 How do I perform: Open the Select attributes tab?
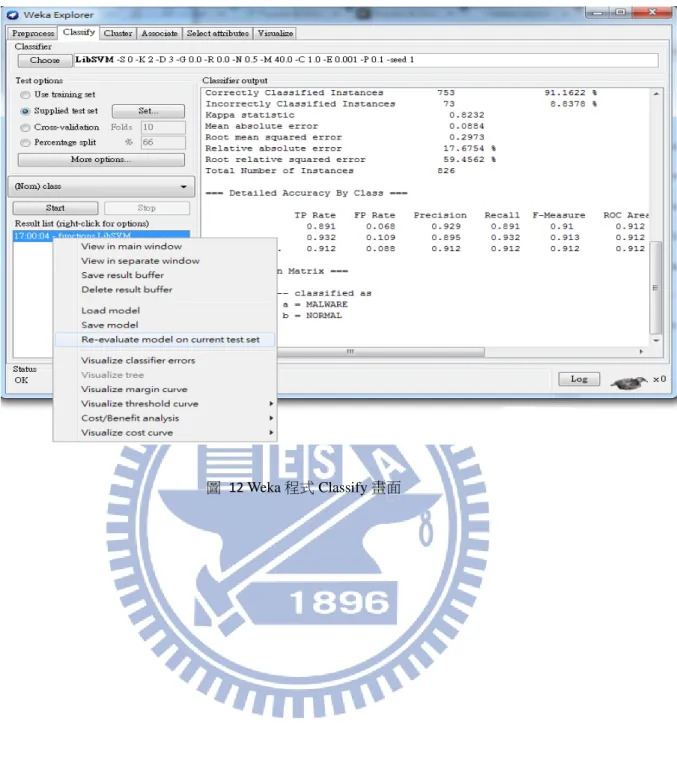pos(218,33)
